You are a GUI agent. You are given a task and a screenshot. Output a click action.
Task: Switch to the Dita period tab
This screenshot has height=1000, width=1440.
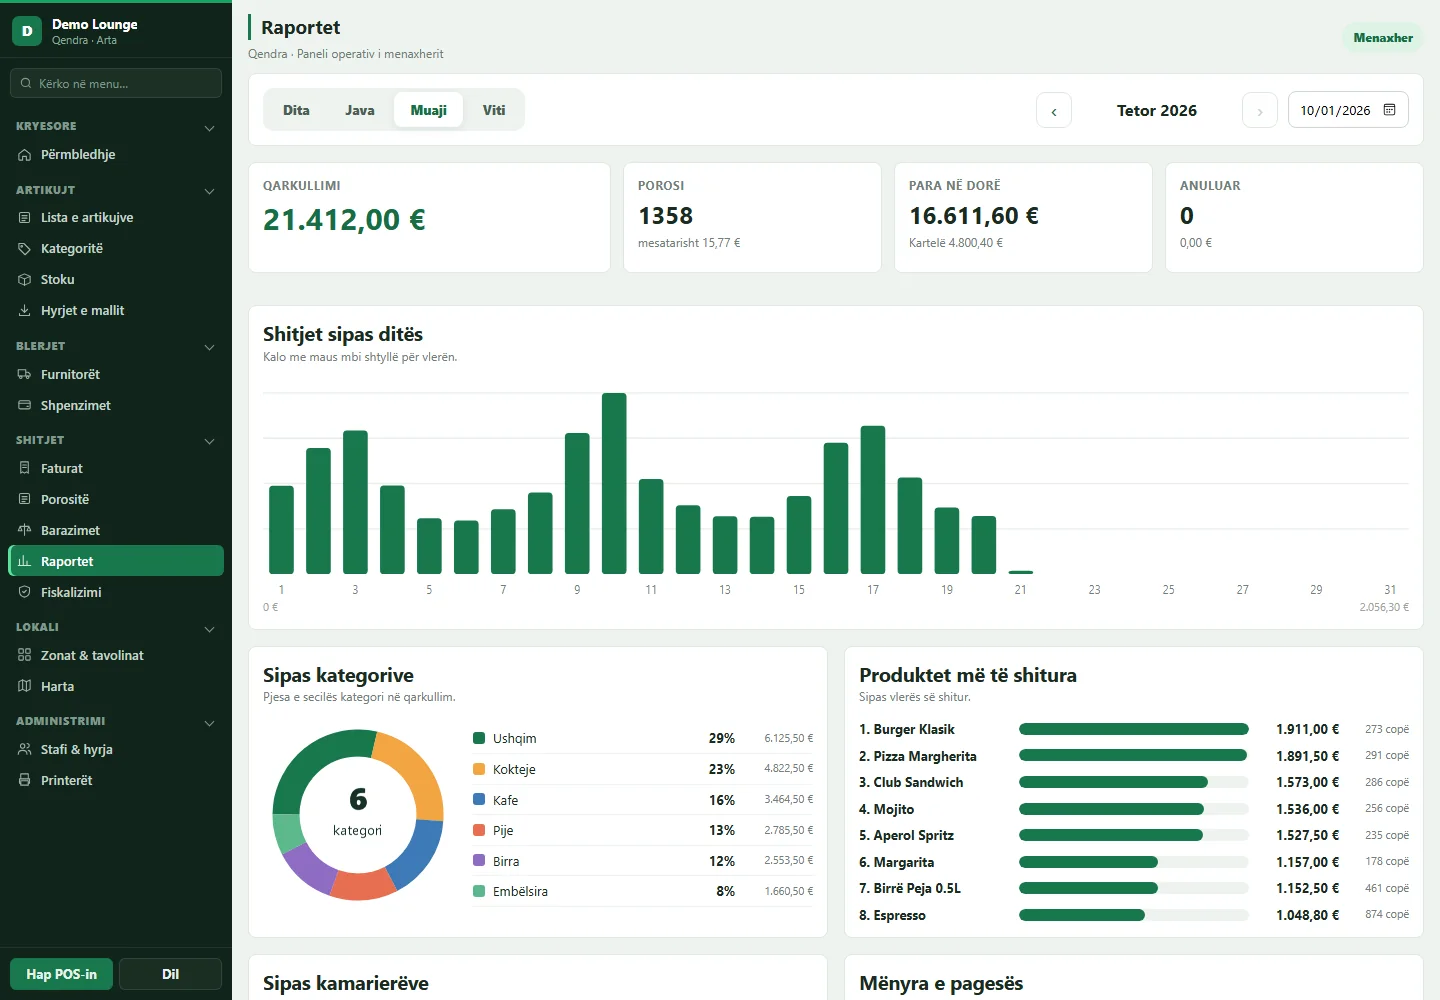(296, 110)
